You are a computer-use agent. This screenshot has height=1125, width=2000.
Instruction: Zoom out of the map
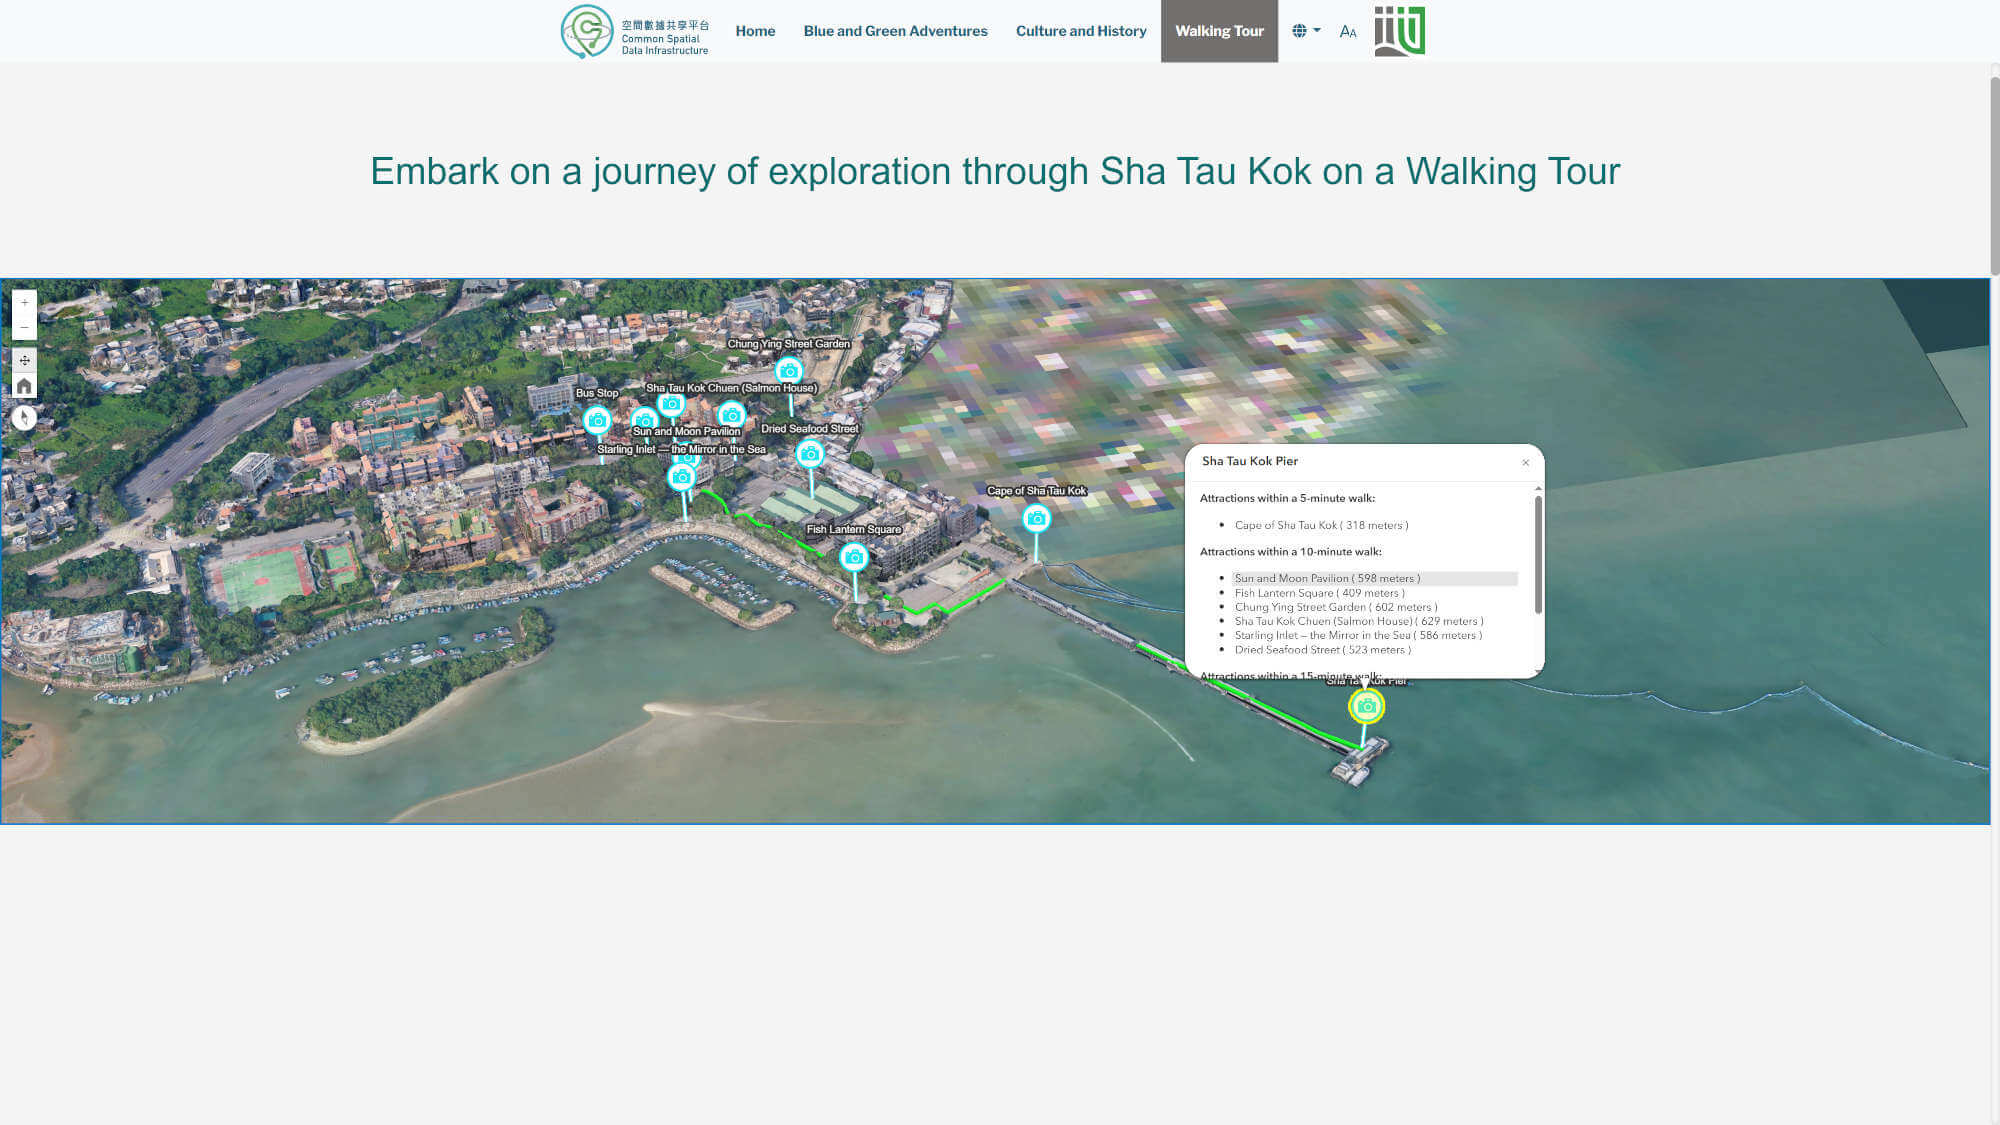[x=24, y=327]
